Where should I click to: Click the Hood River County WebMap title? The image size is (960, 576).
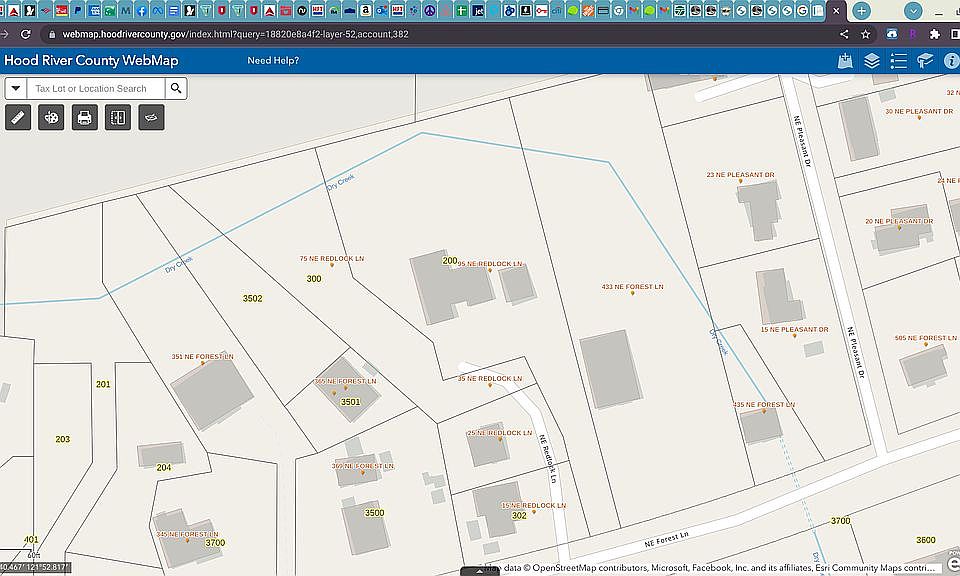click(91, 61)
